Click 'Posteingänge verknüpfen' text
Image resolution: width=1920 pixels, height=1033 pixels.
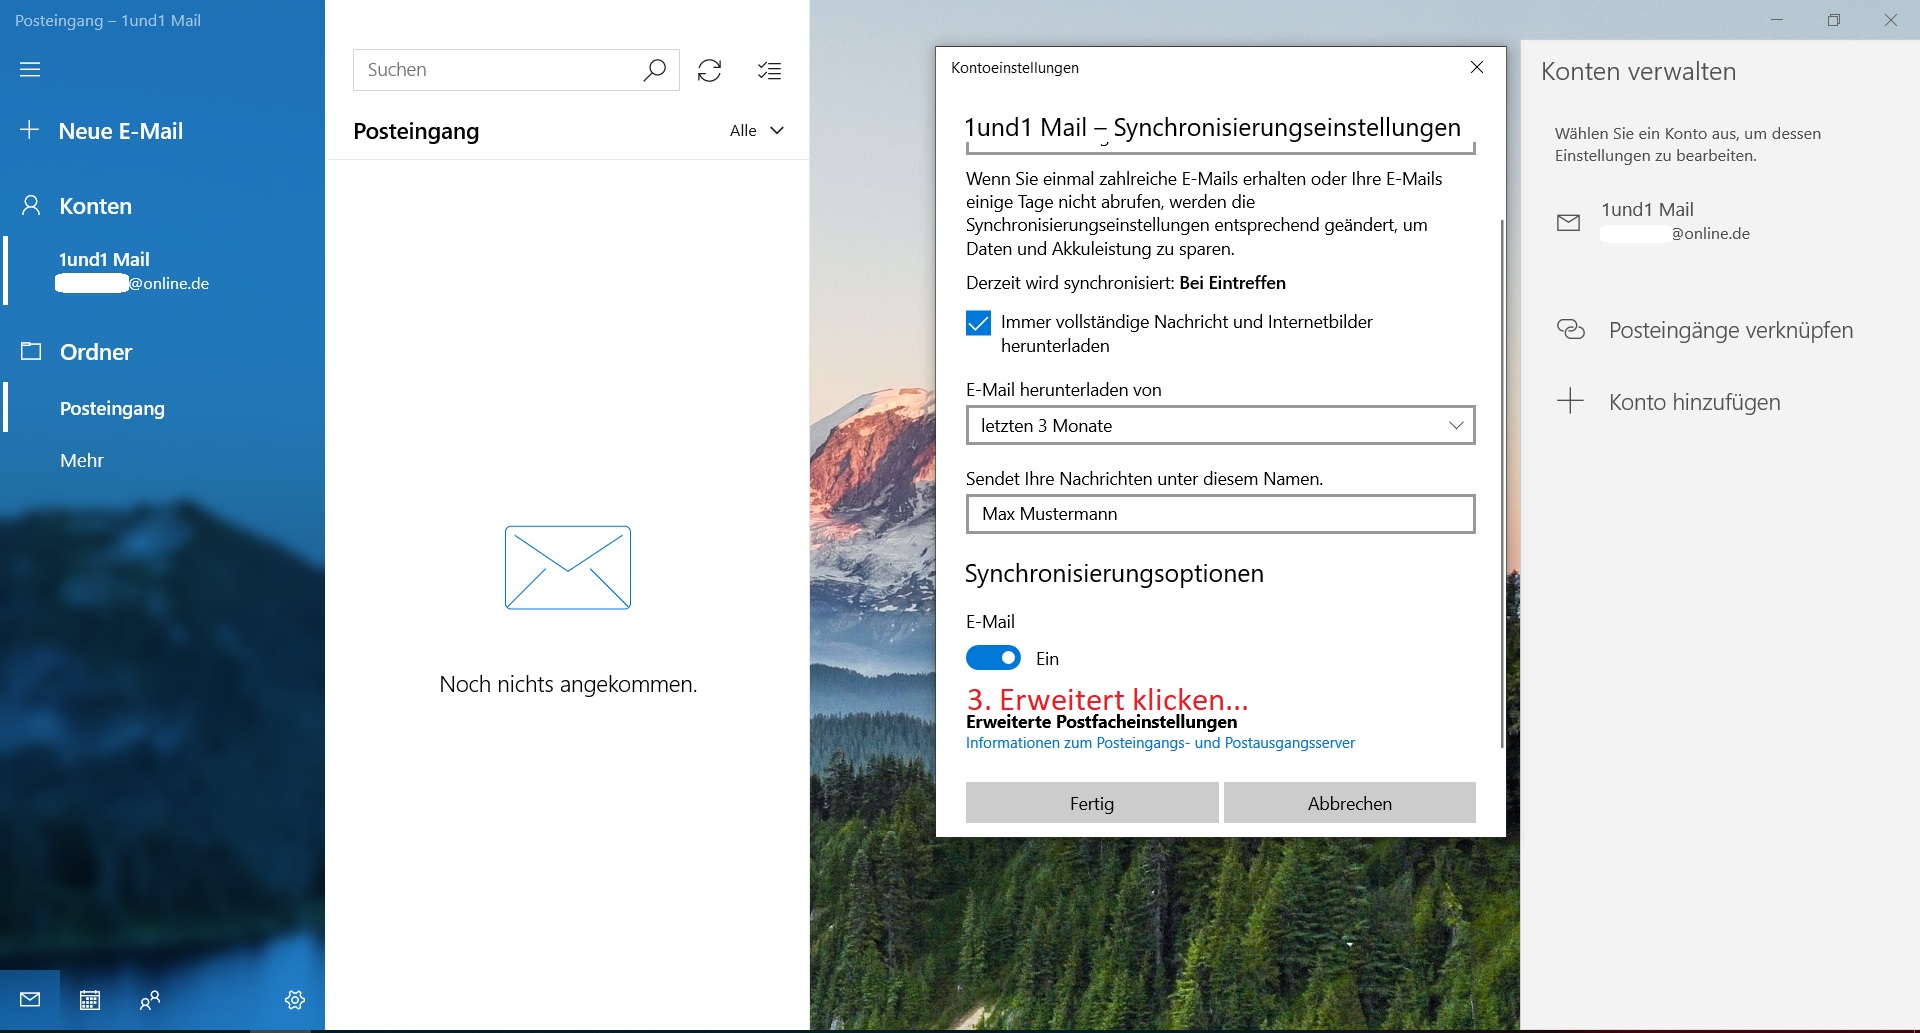(x=1730, y=330)
